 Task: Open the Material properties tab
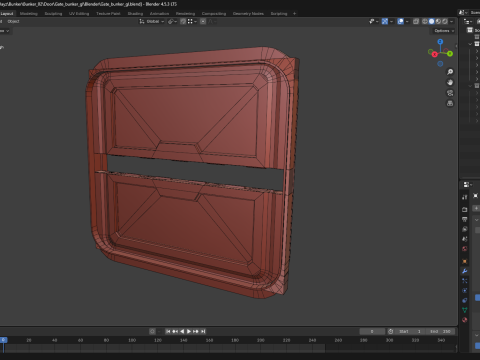[465, 320]
